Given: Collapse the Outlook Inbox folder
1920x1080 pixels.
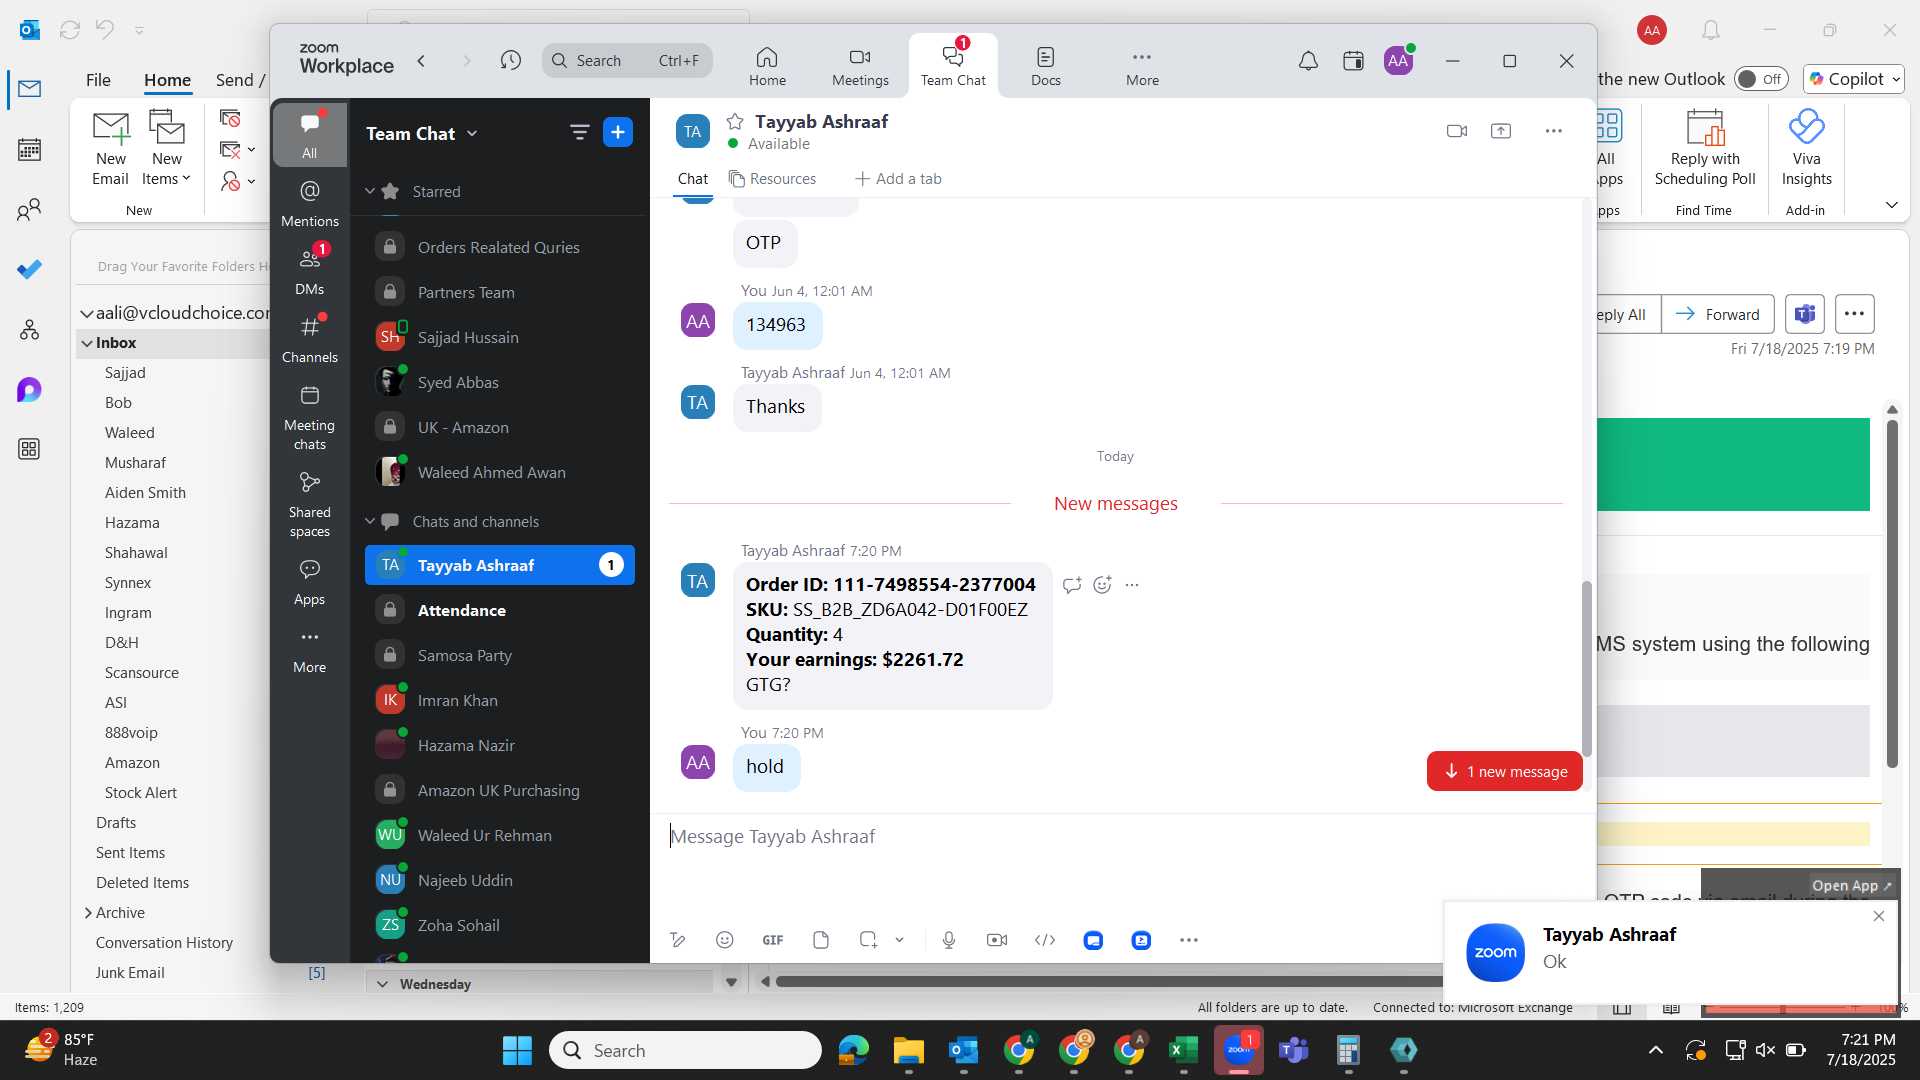Looking at the screenshot, I should coord(87,343).
